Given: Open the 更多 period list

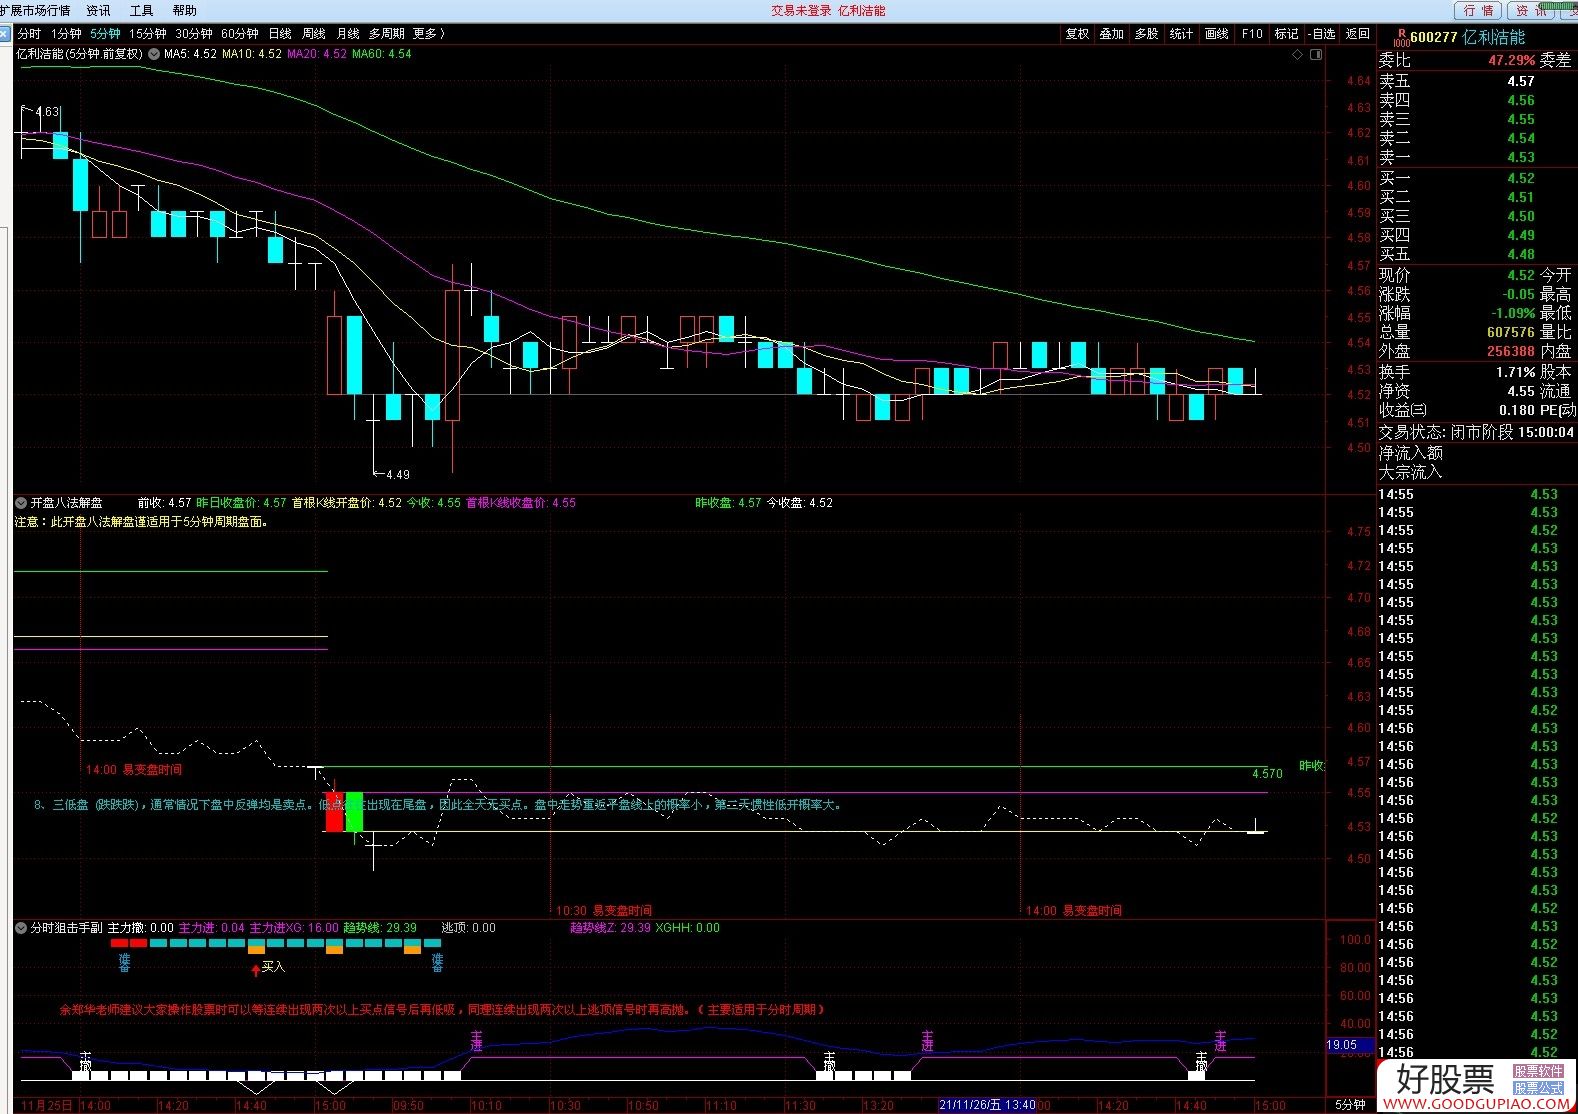Looking at the screenshot, I should click(428, 34).
